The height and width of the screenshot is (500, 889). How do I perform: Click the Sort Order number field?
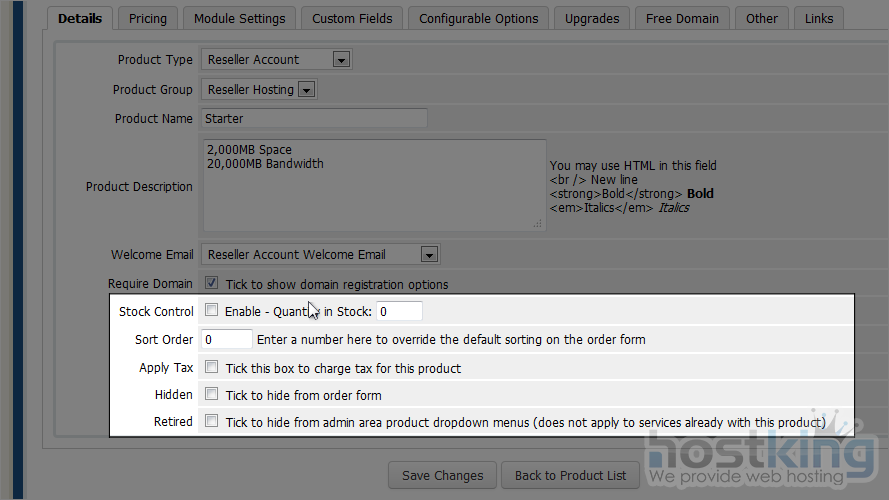coord(226,339)
